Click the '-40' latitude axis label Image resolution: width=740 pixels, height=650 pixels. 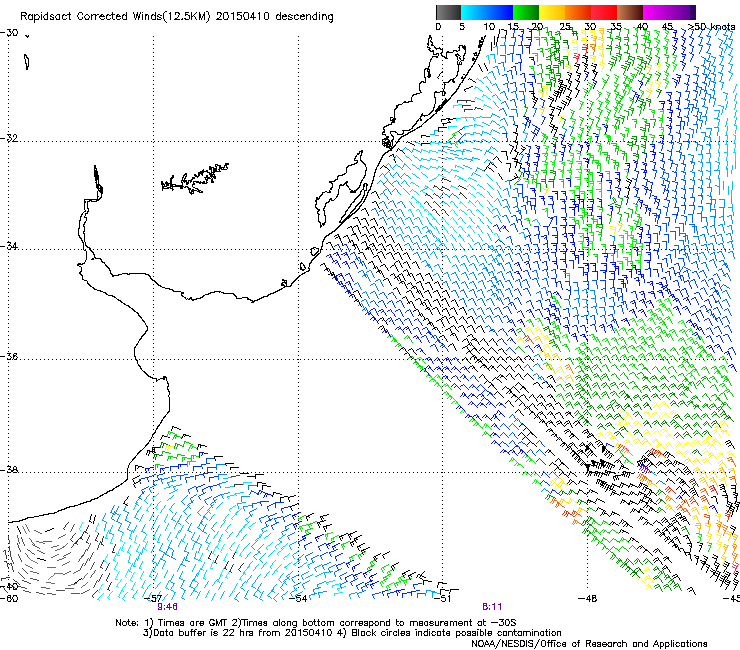(9, 587)
